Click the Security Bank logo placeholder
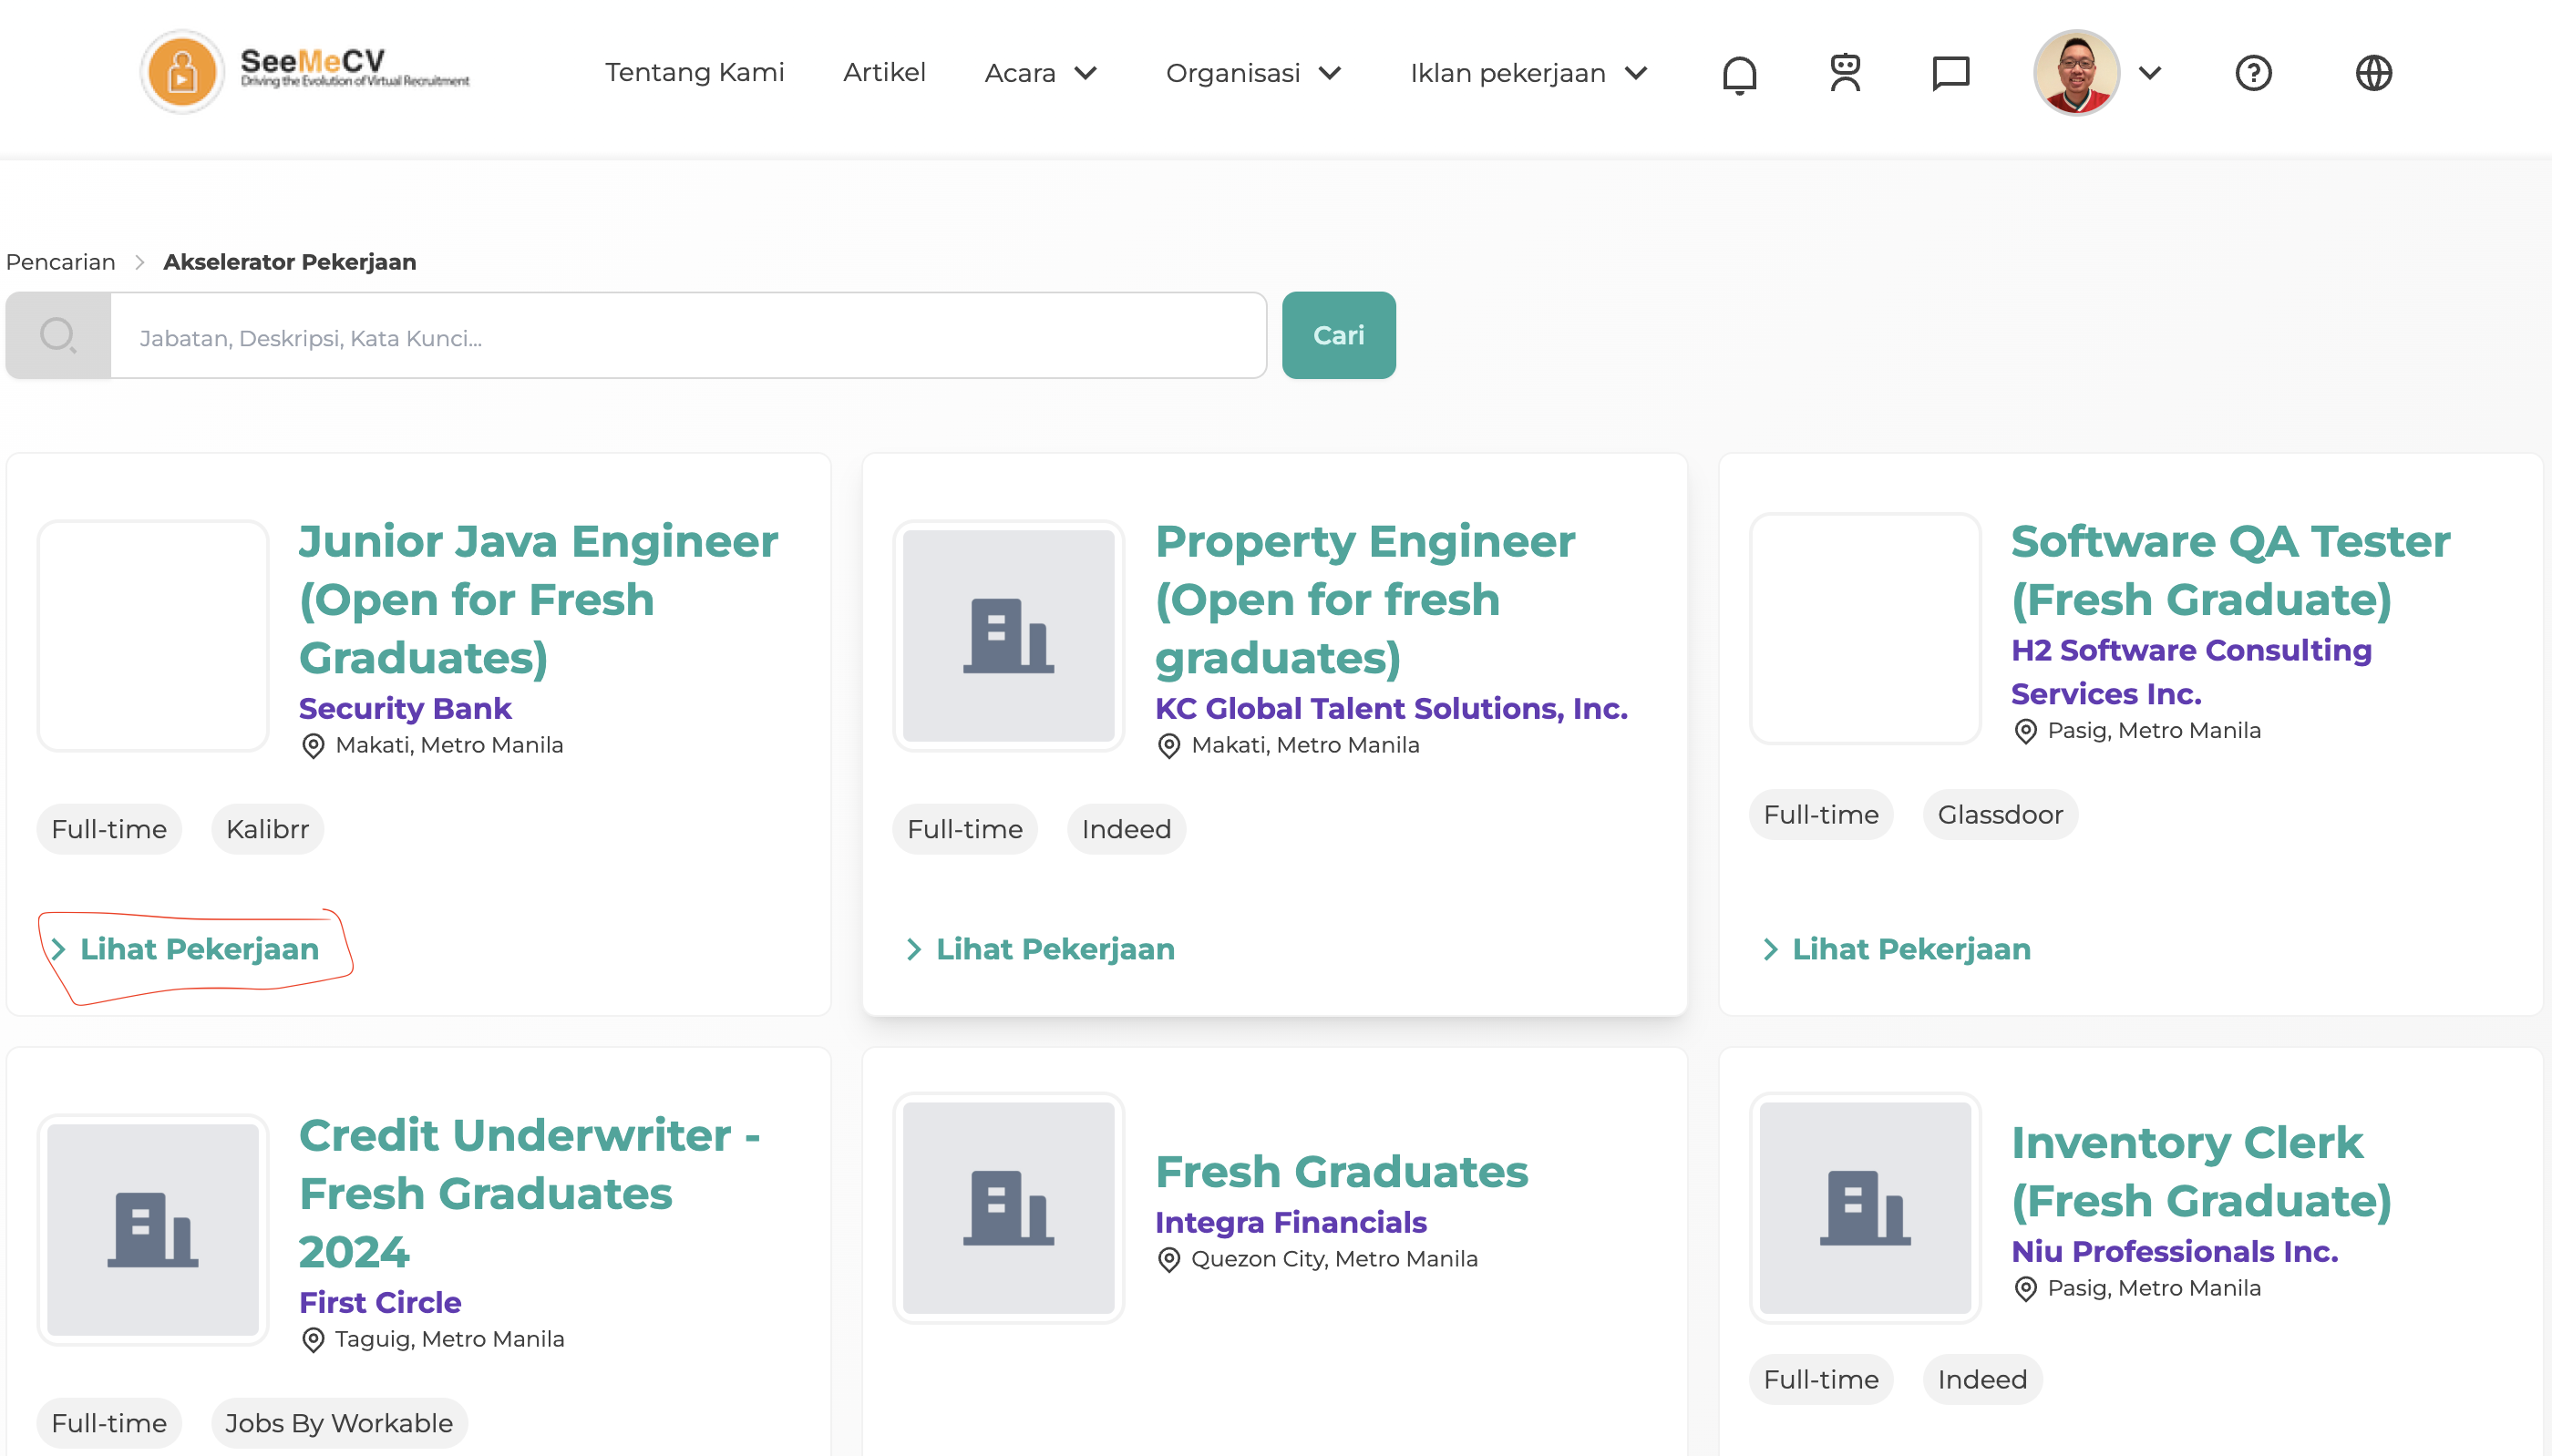Image resolution: width=2552 pixels, height=1456 pixels. (153, 635)
